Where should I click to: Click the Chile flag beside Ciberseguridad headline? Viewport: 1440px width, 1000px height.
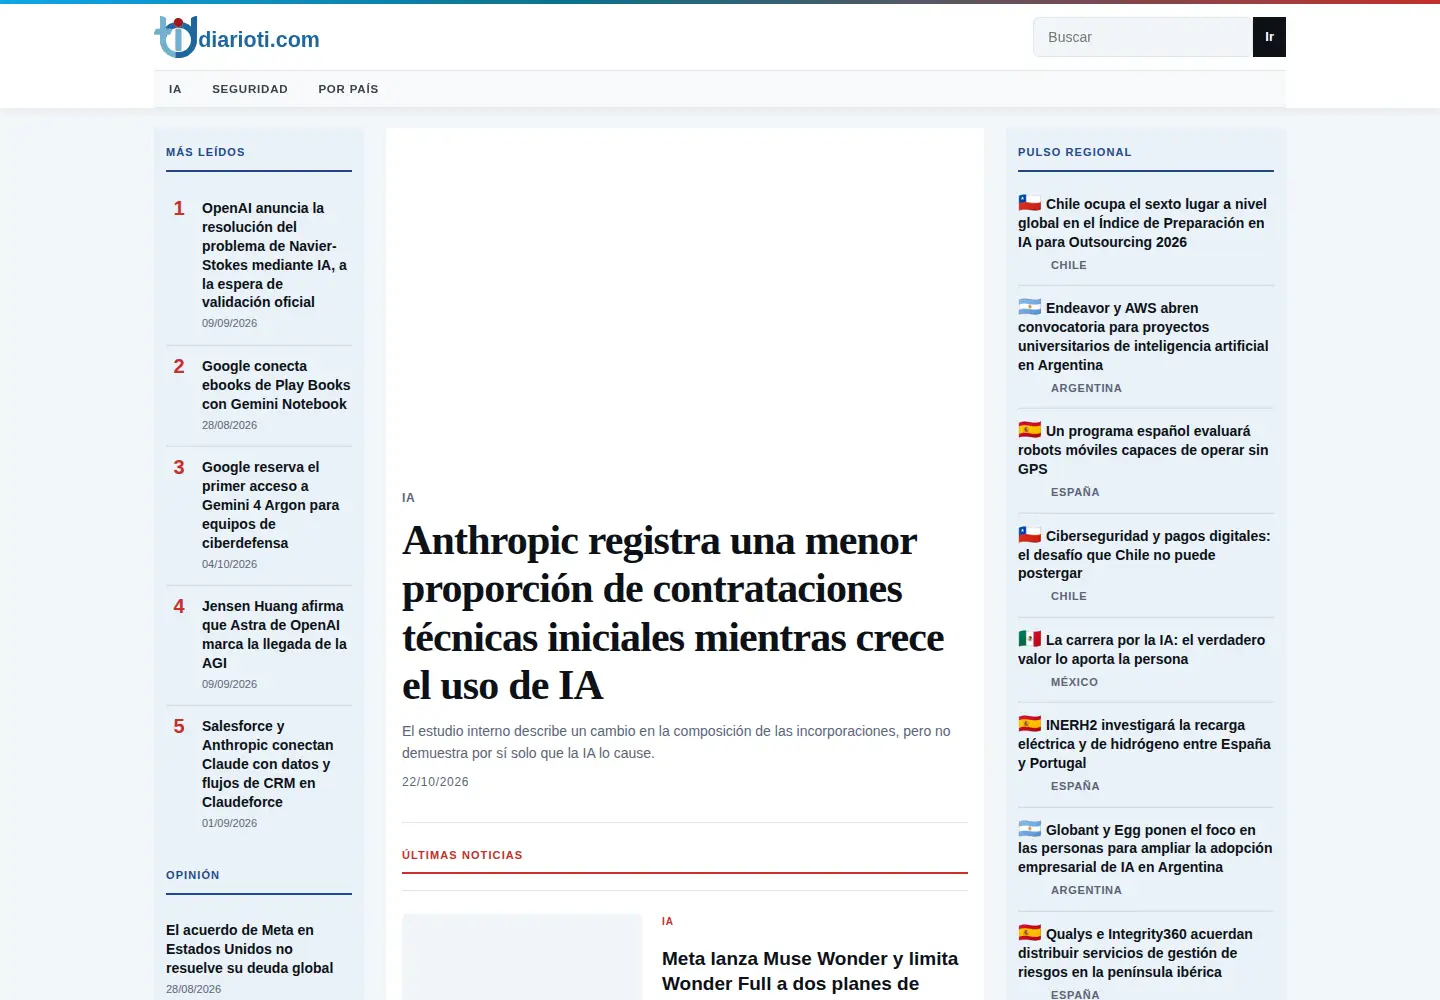[x=1030, y=535]
